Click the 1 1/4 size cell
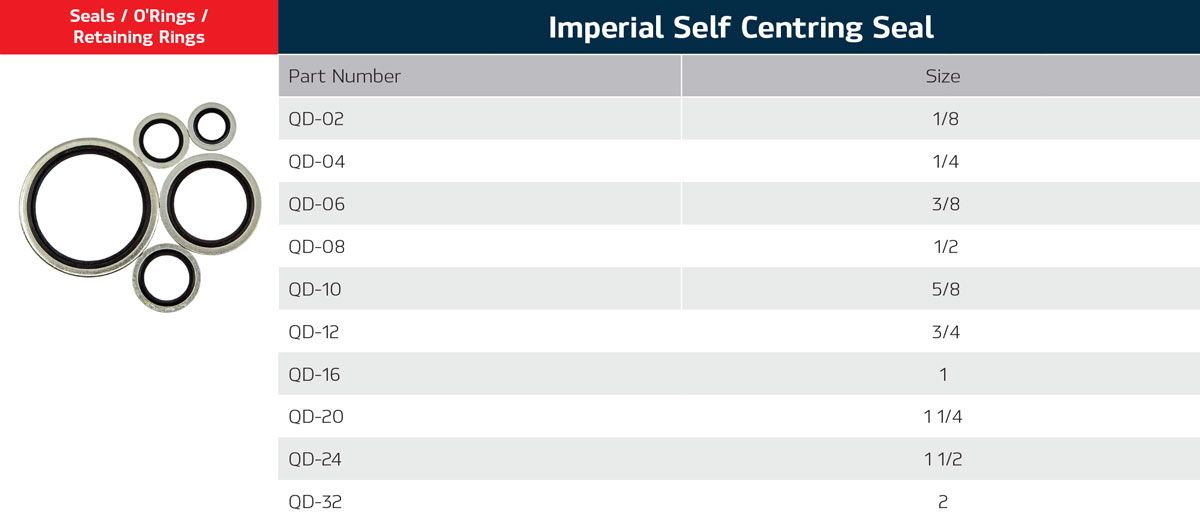This screenshot has height=527, width=1200. point(943,417)
